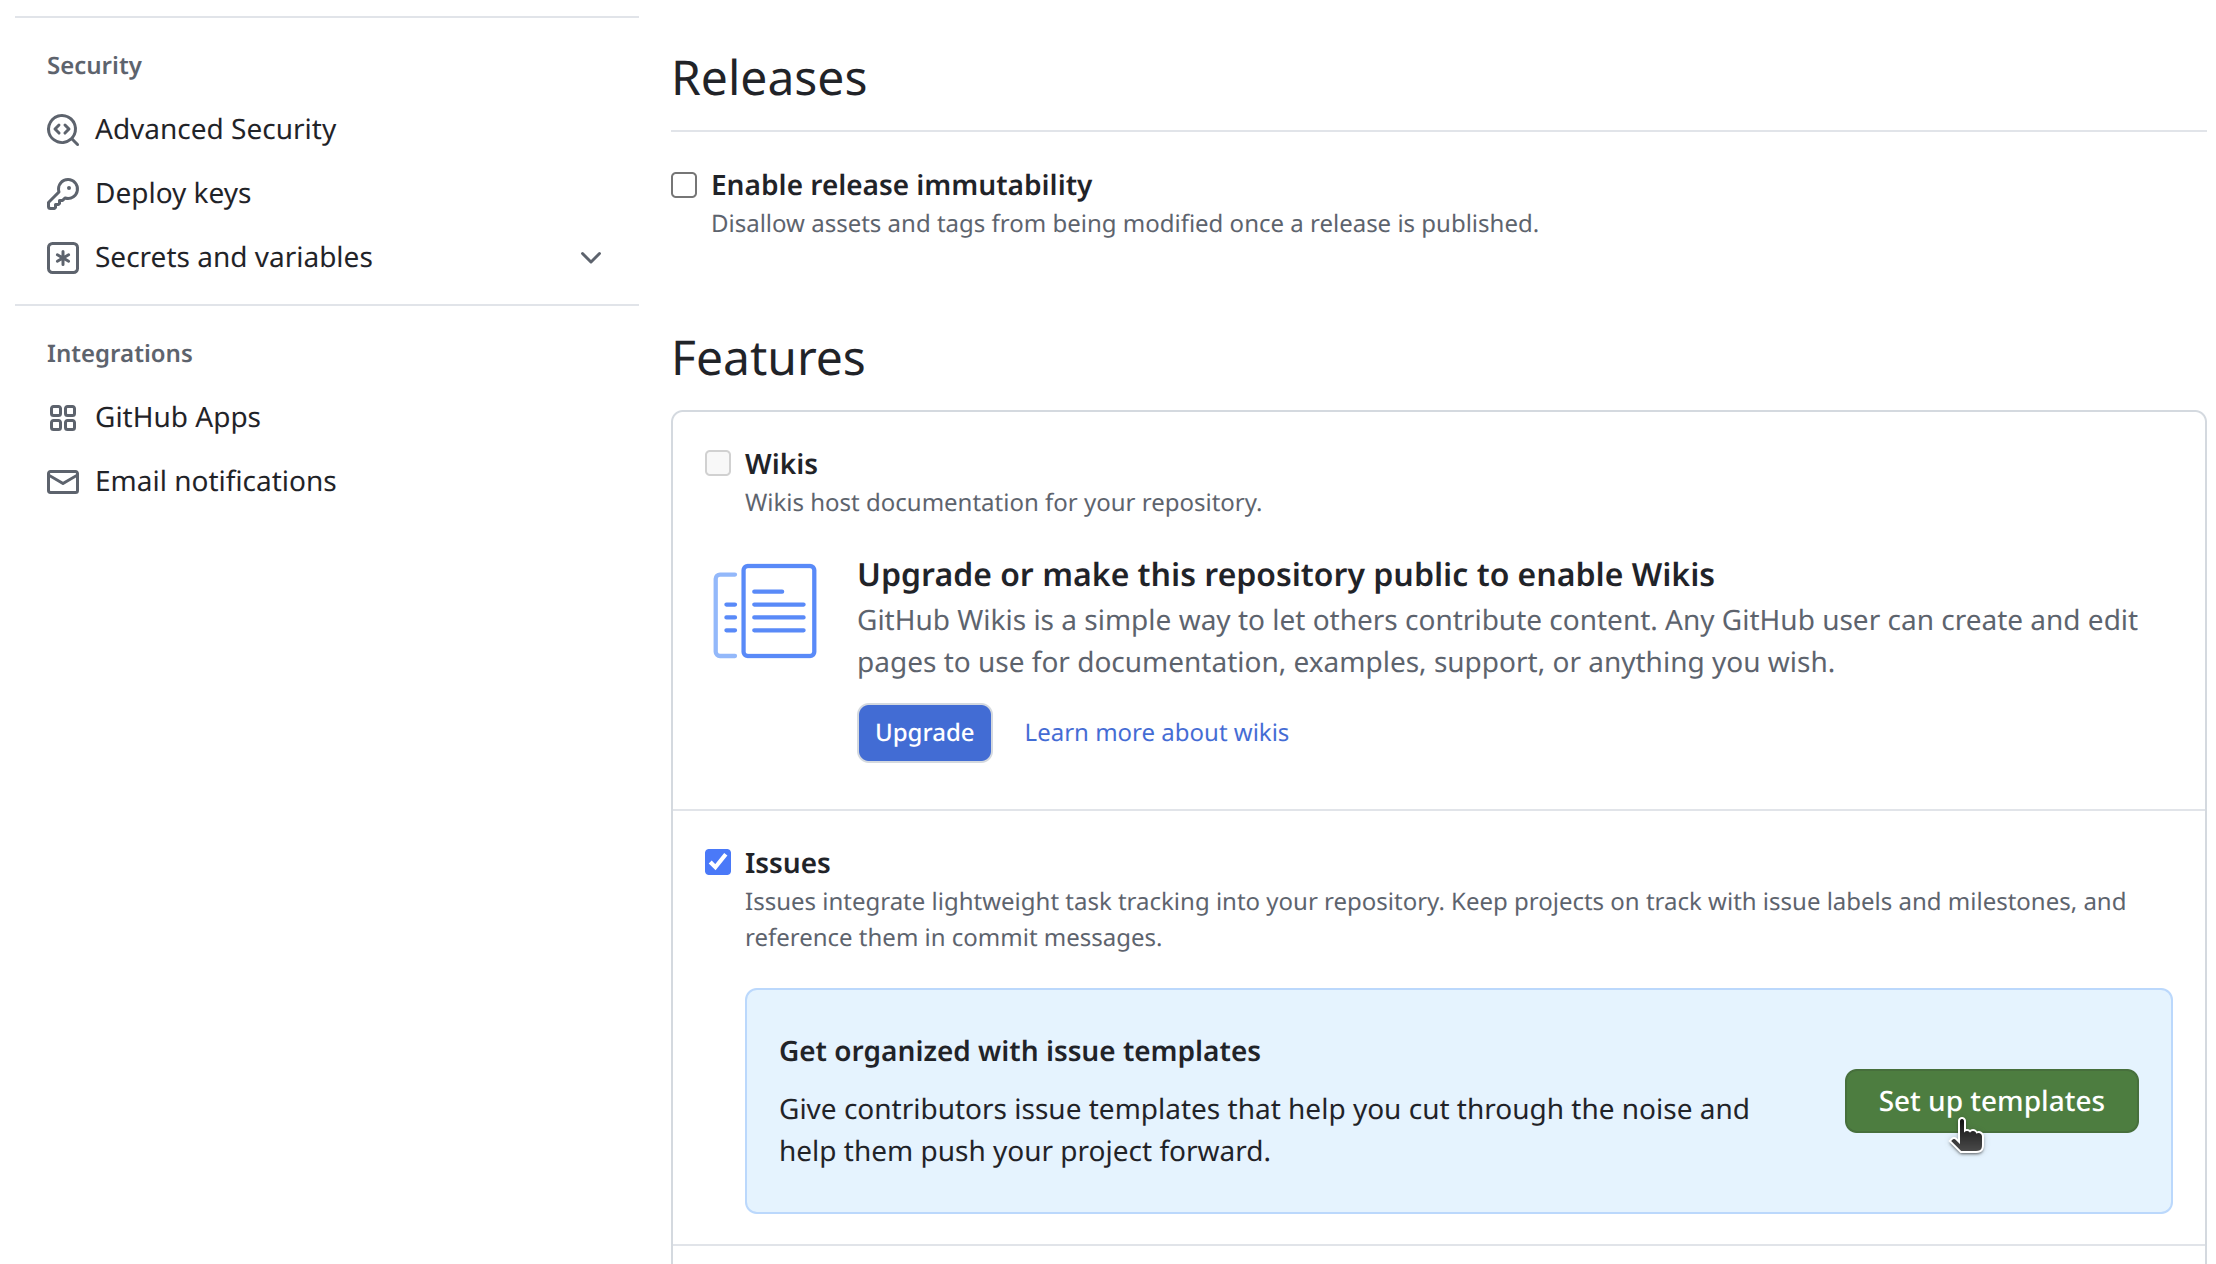Open Advanced Security settings page
The image size is (2216, 1264).
pyautogui.click(x=215, y=130)
